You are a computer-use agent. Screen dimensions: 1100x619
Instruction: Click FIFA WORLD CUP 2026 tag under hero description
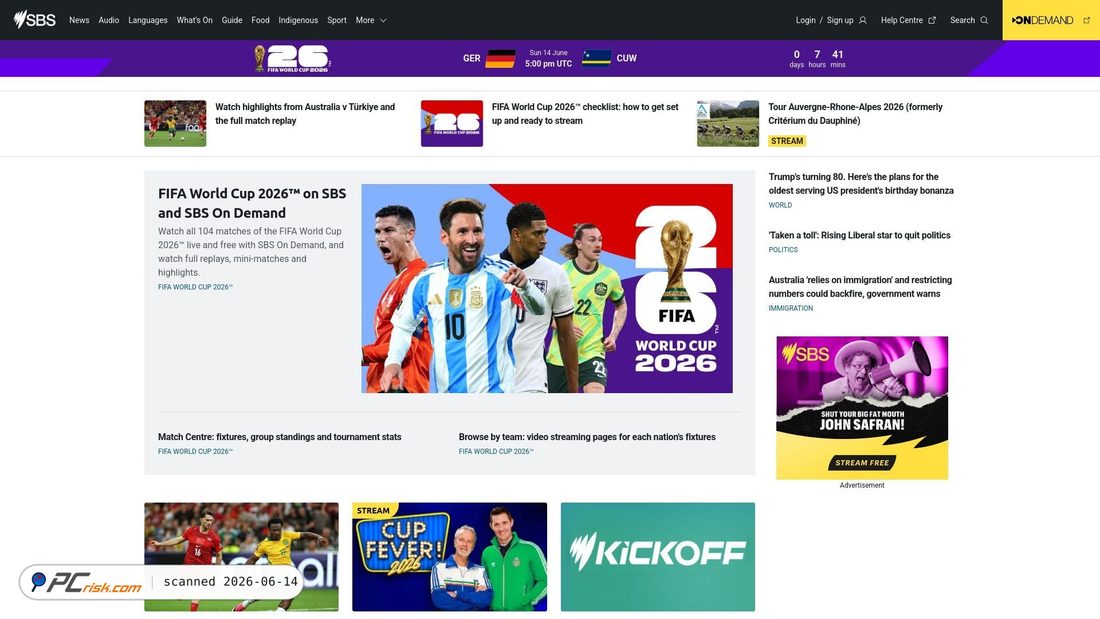195,287
